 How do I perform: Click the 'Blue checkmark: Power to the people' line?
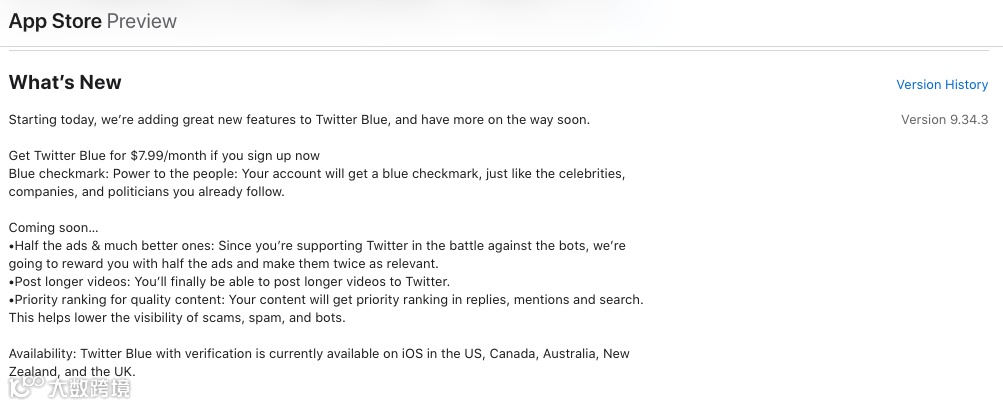click(316, 174)
